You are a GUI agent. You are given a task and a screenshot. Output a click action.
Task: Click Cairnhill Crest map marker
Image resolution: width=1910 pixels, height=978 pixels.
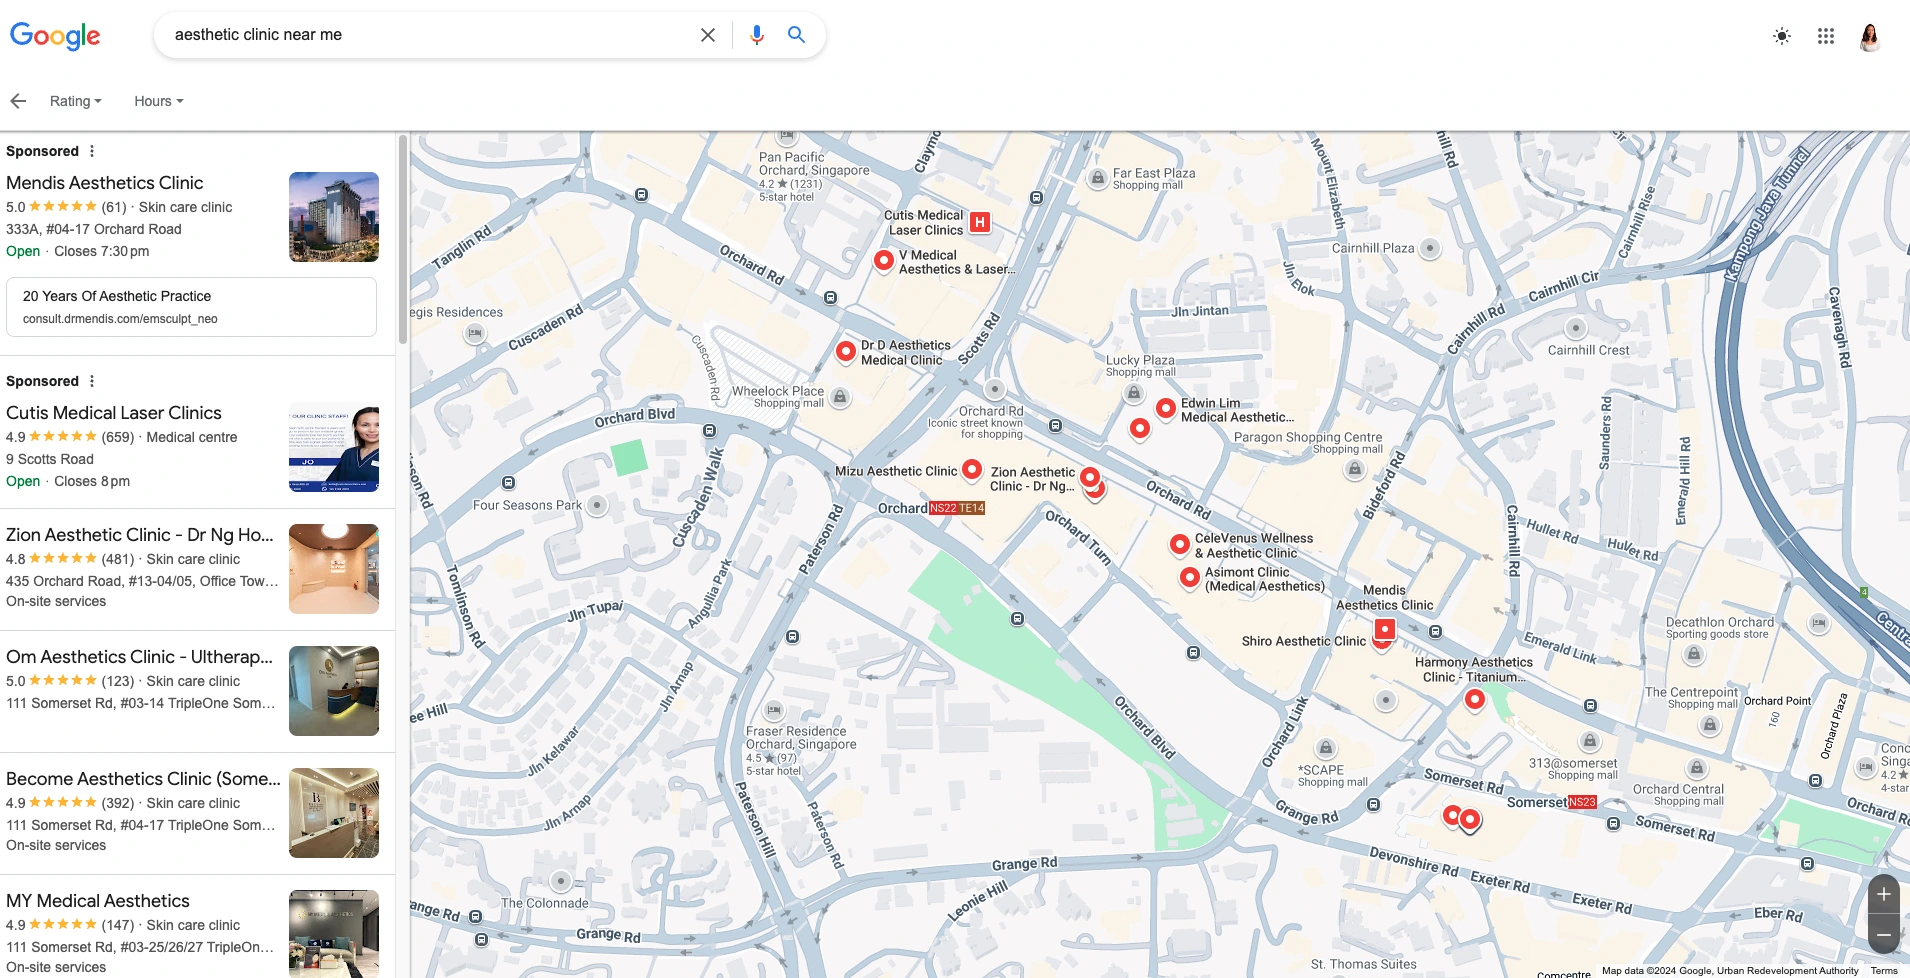1576,328
